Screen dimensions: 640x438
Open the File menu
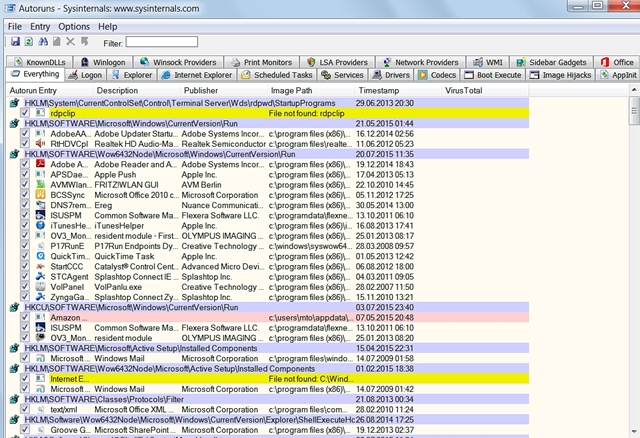pyautogui.click(x=15, y=27)
